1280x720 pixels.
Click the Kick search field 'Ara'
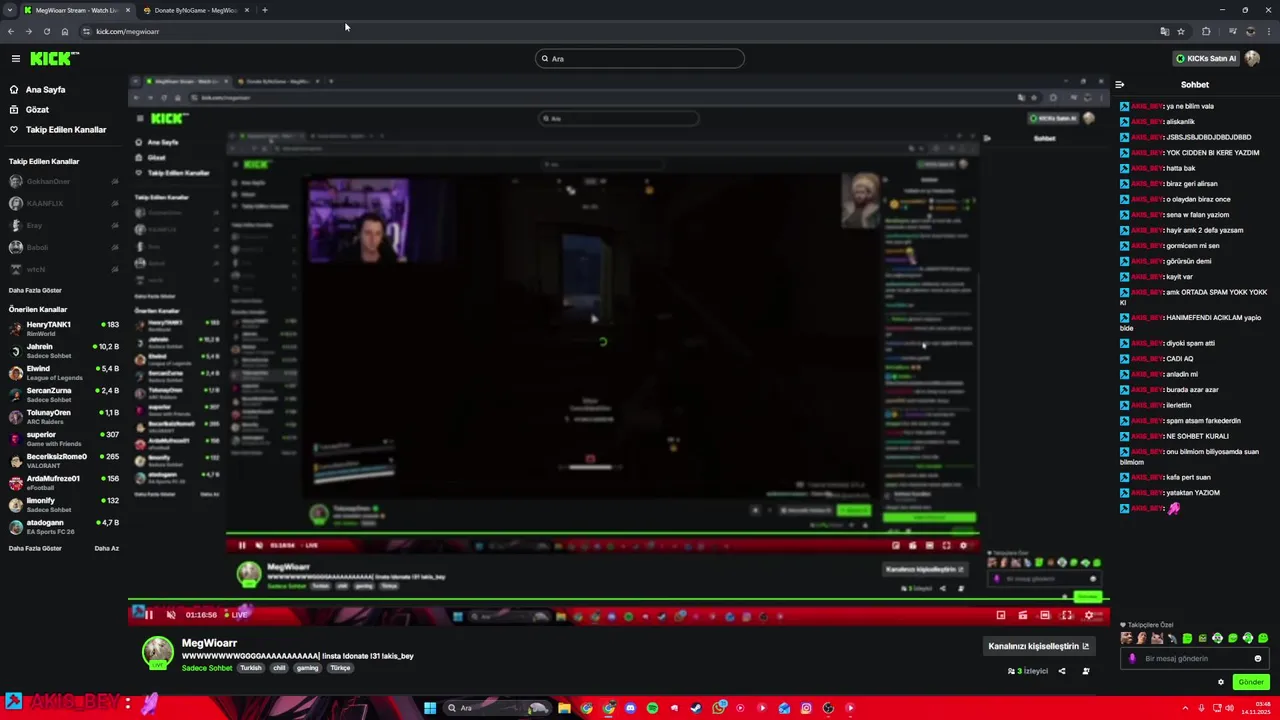point(640,59)
